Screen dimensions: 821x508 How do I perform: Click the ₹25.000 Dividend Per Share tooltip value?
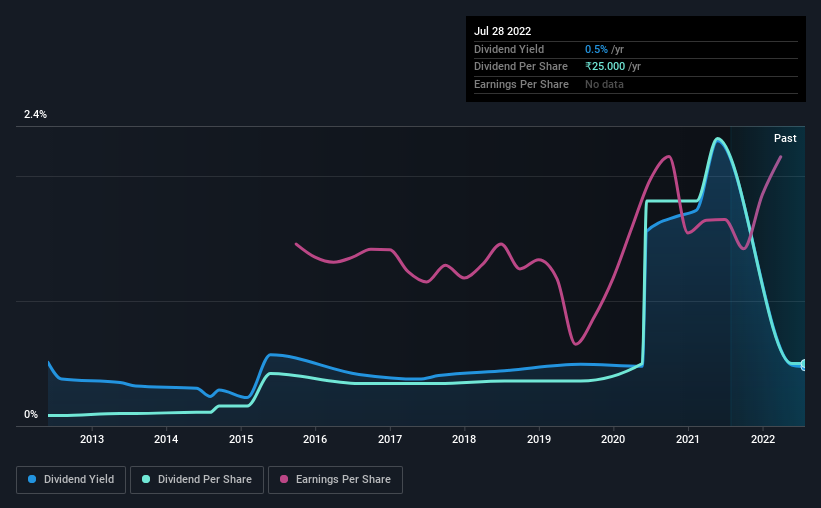pos(605,67)
